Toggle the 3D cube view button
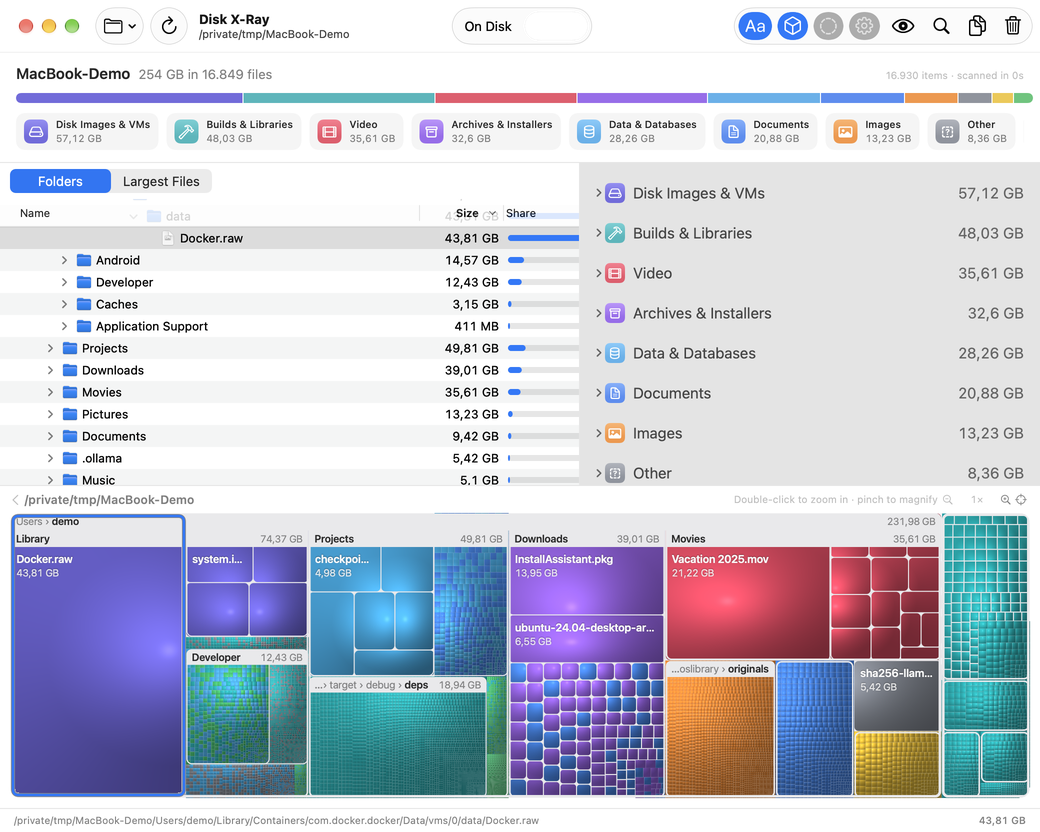This screenshot has height=832, width=1040. point(793,27)
